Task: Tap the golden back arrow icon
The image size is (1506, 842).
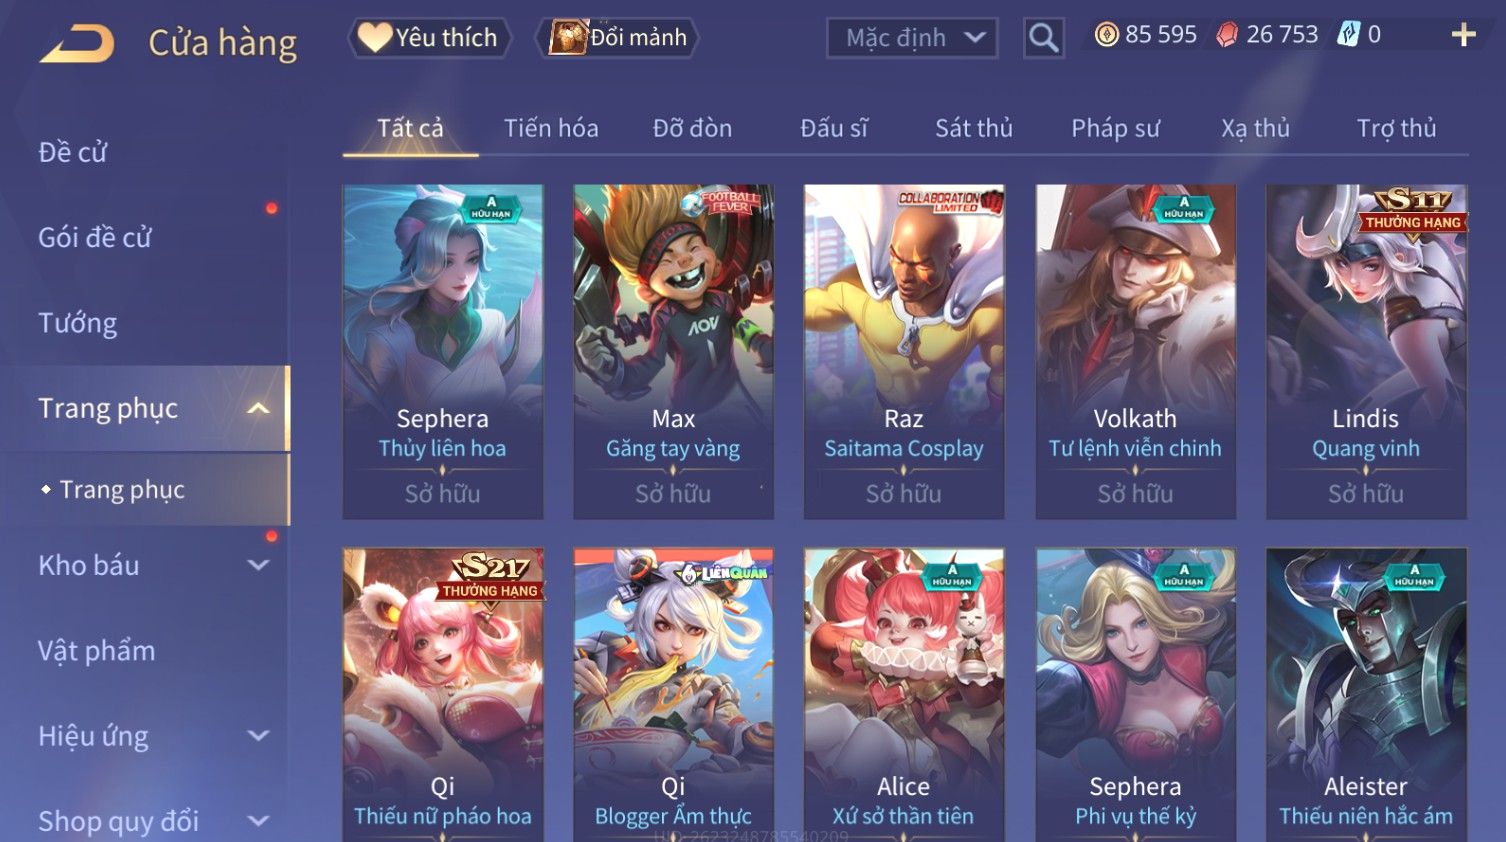Action: point(76,43)
